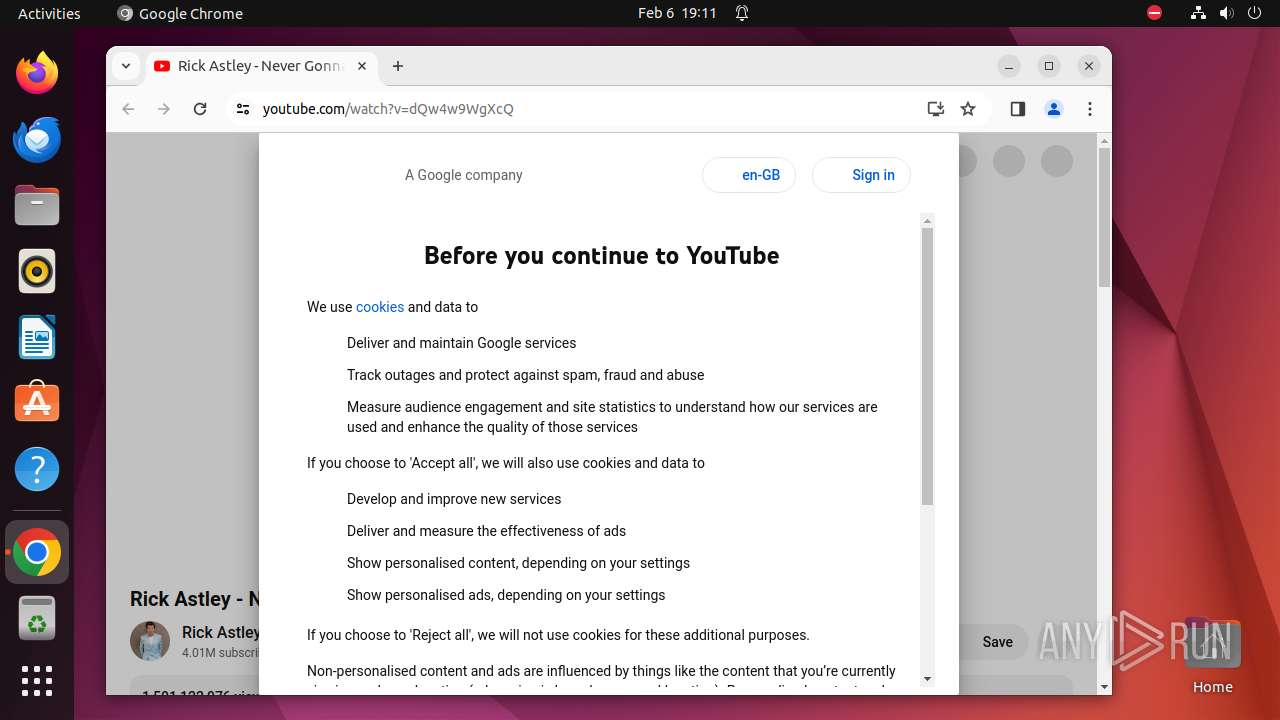Open the volume indicator
This screenshot has height=720, width=1280.
(x=1226, y=13)
